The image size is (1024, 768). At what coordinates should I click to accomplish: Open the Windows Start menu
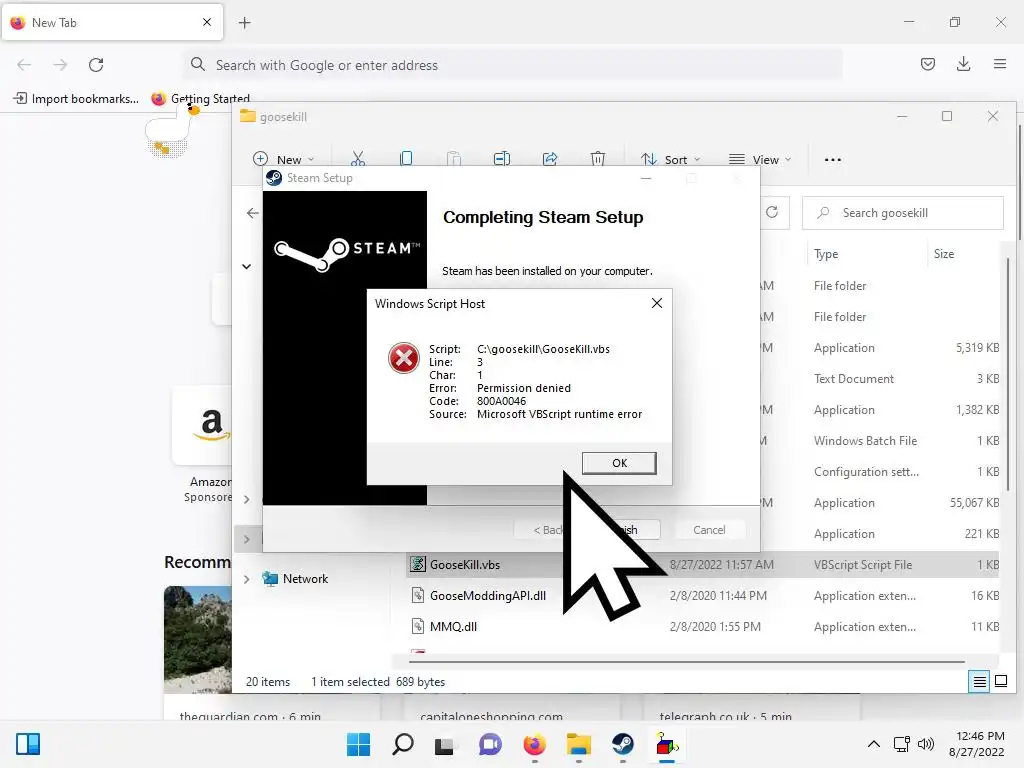tap(358, 744)
